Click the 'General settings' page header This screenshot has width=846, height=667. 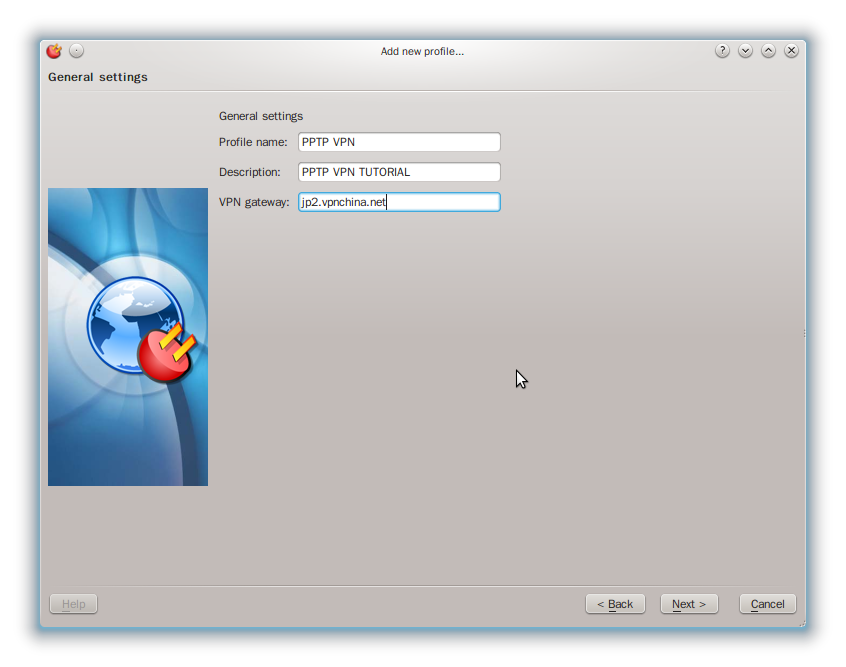[98, 77]
